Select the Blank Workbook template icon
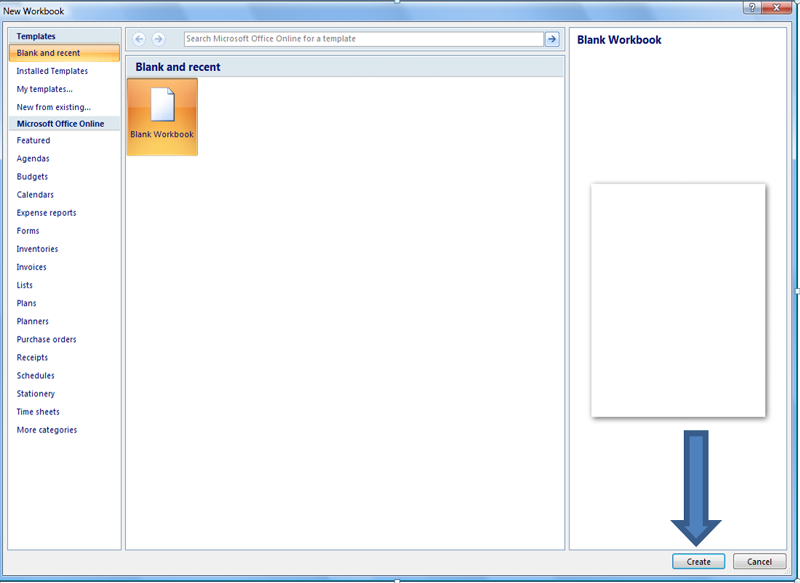 (162, 117)
